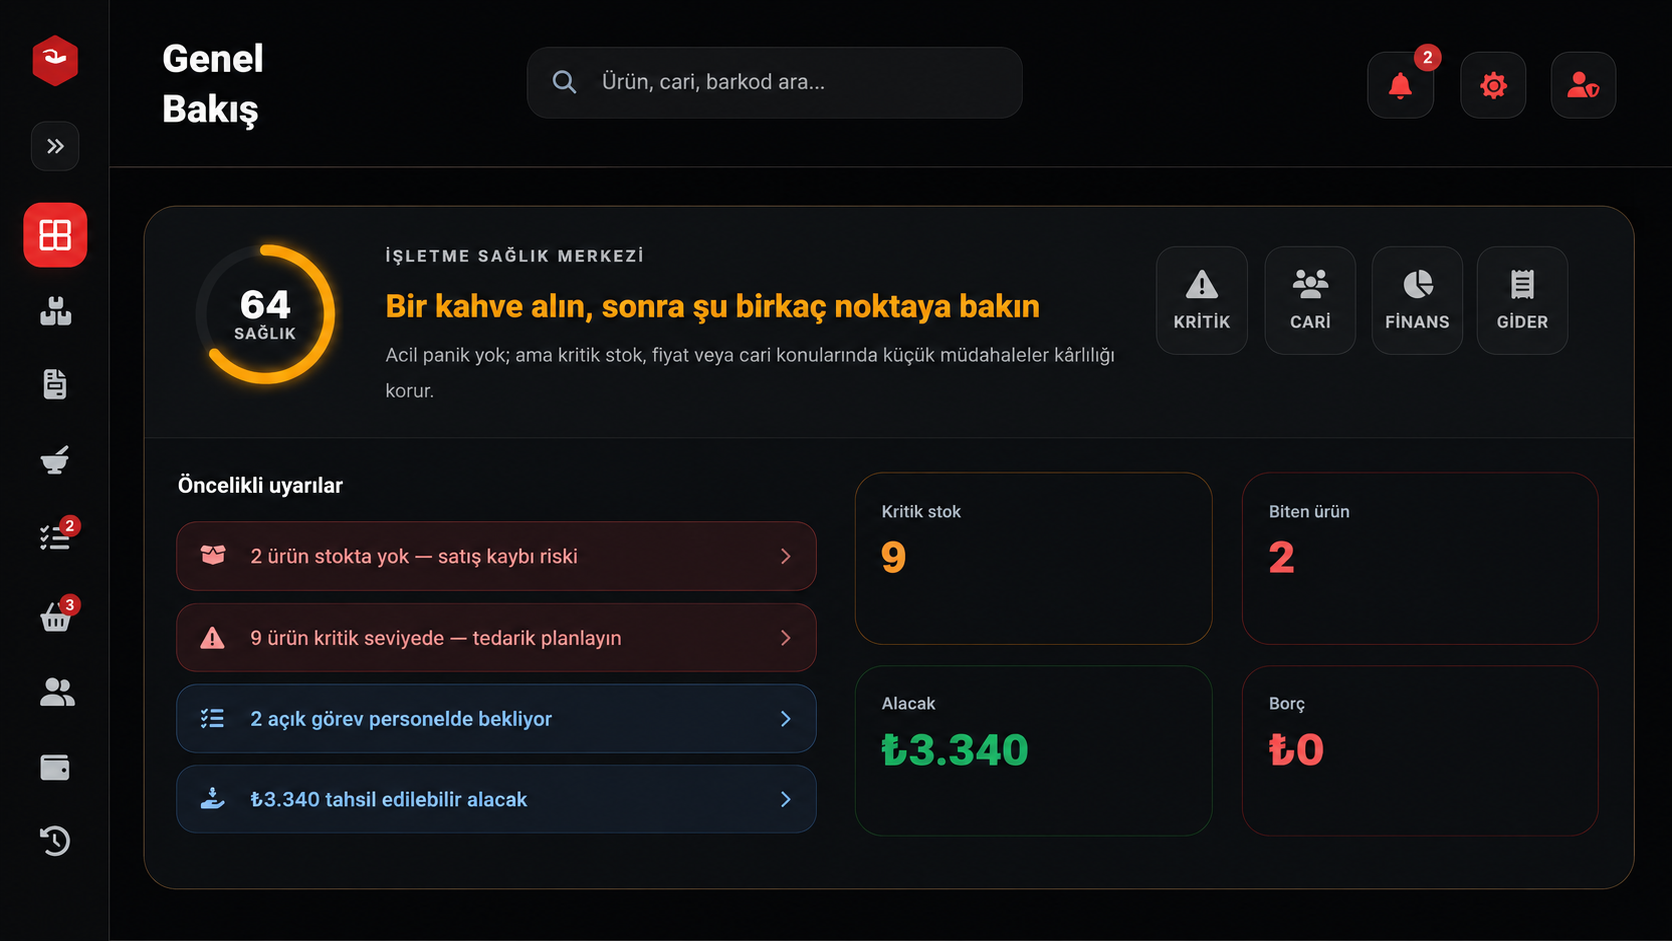Open alert '₺3.340 tahsil edilebilir alacak'
Screen dimensions: 1672x941
coord(496,799)
